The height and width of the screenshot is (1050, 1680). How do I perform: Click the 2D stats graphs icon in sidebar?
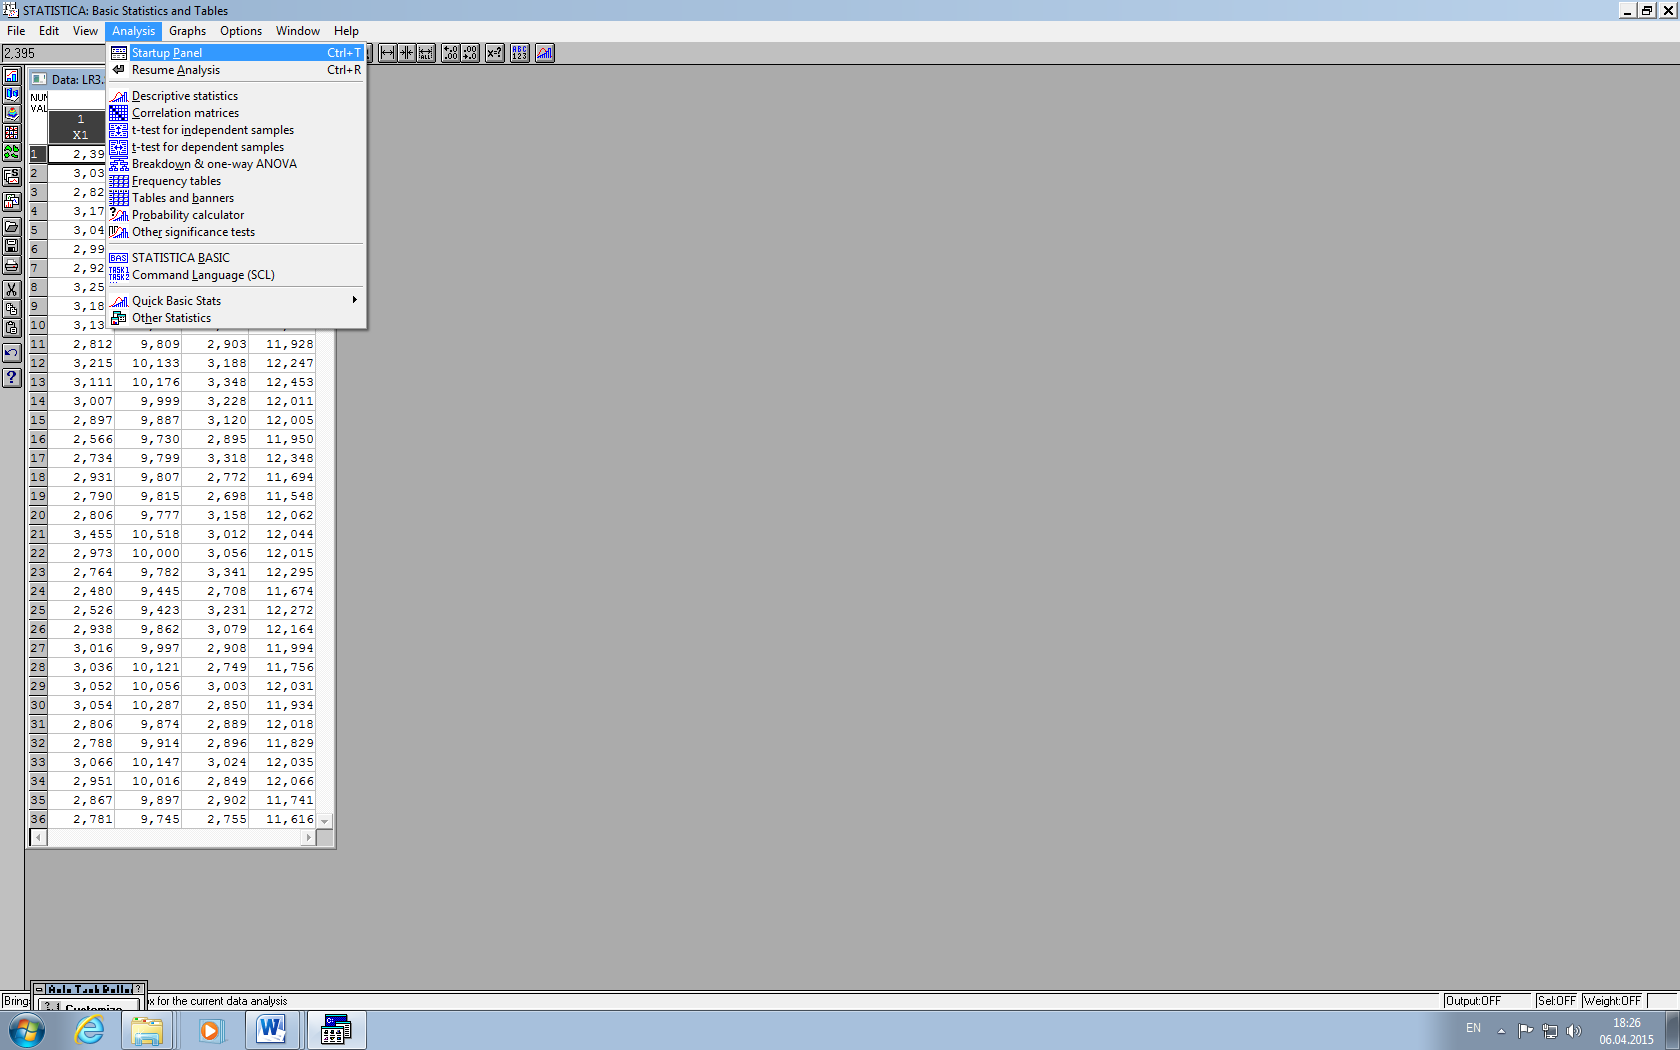[x=12, y=76]
